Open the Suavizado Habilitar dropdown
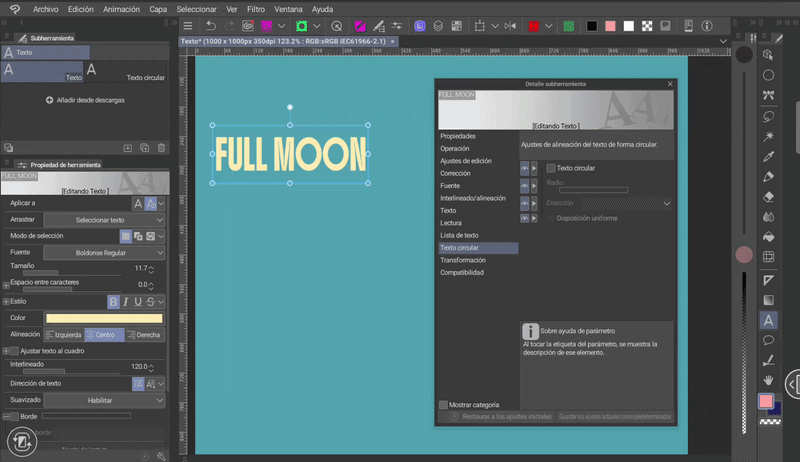This screenshot has width=800, height=462. coord(105,400)
